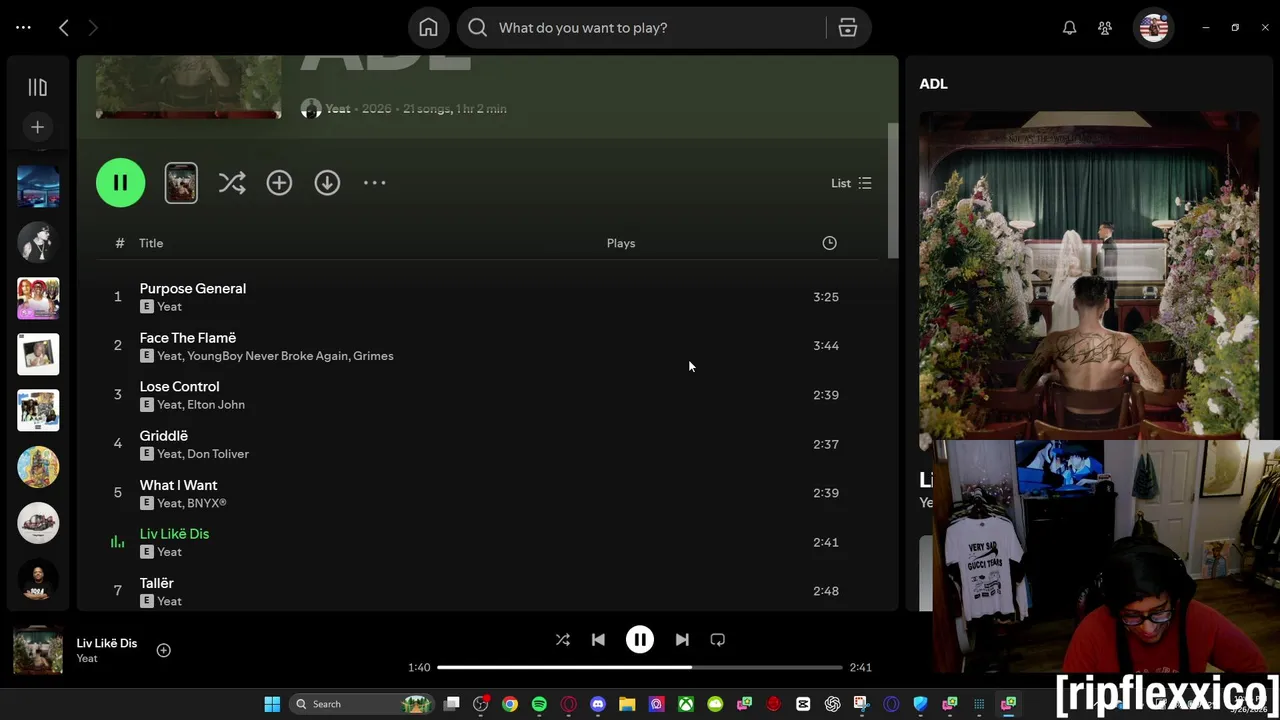Go back with the left arrow
The image size is (1280, 720).
(64, 28)
